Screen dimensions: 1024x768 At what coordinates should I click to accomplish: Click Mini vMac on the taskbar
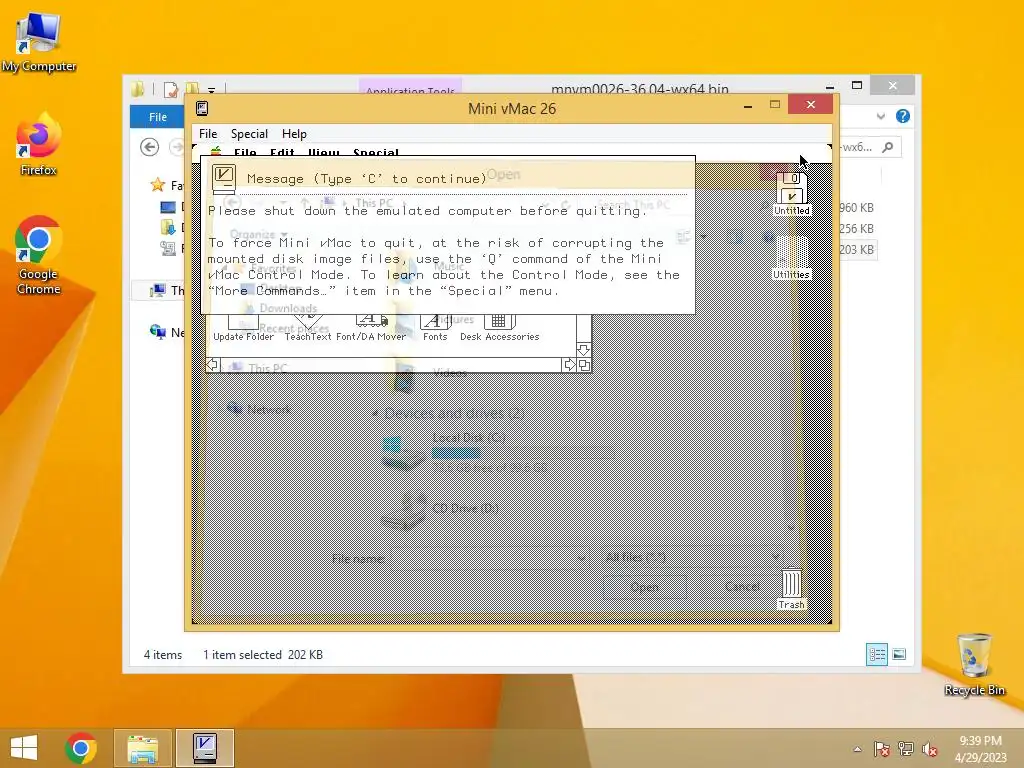point(204,748)
